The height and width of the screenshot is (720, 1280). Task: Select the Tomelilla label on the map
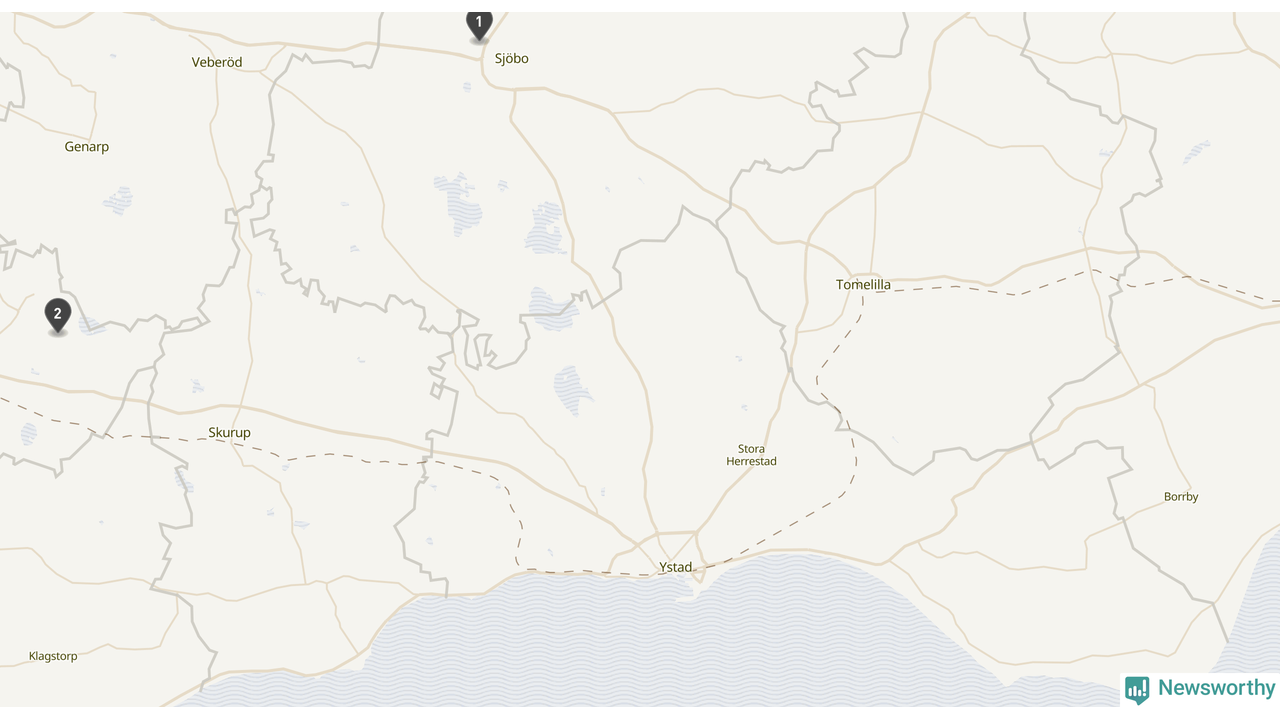click(x=863, y=285)
